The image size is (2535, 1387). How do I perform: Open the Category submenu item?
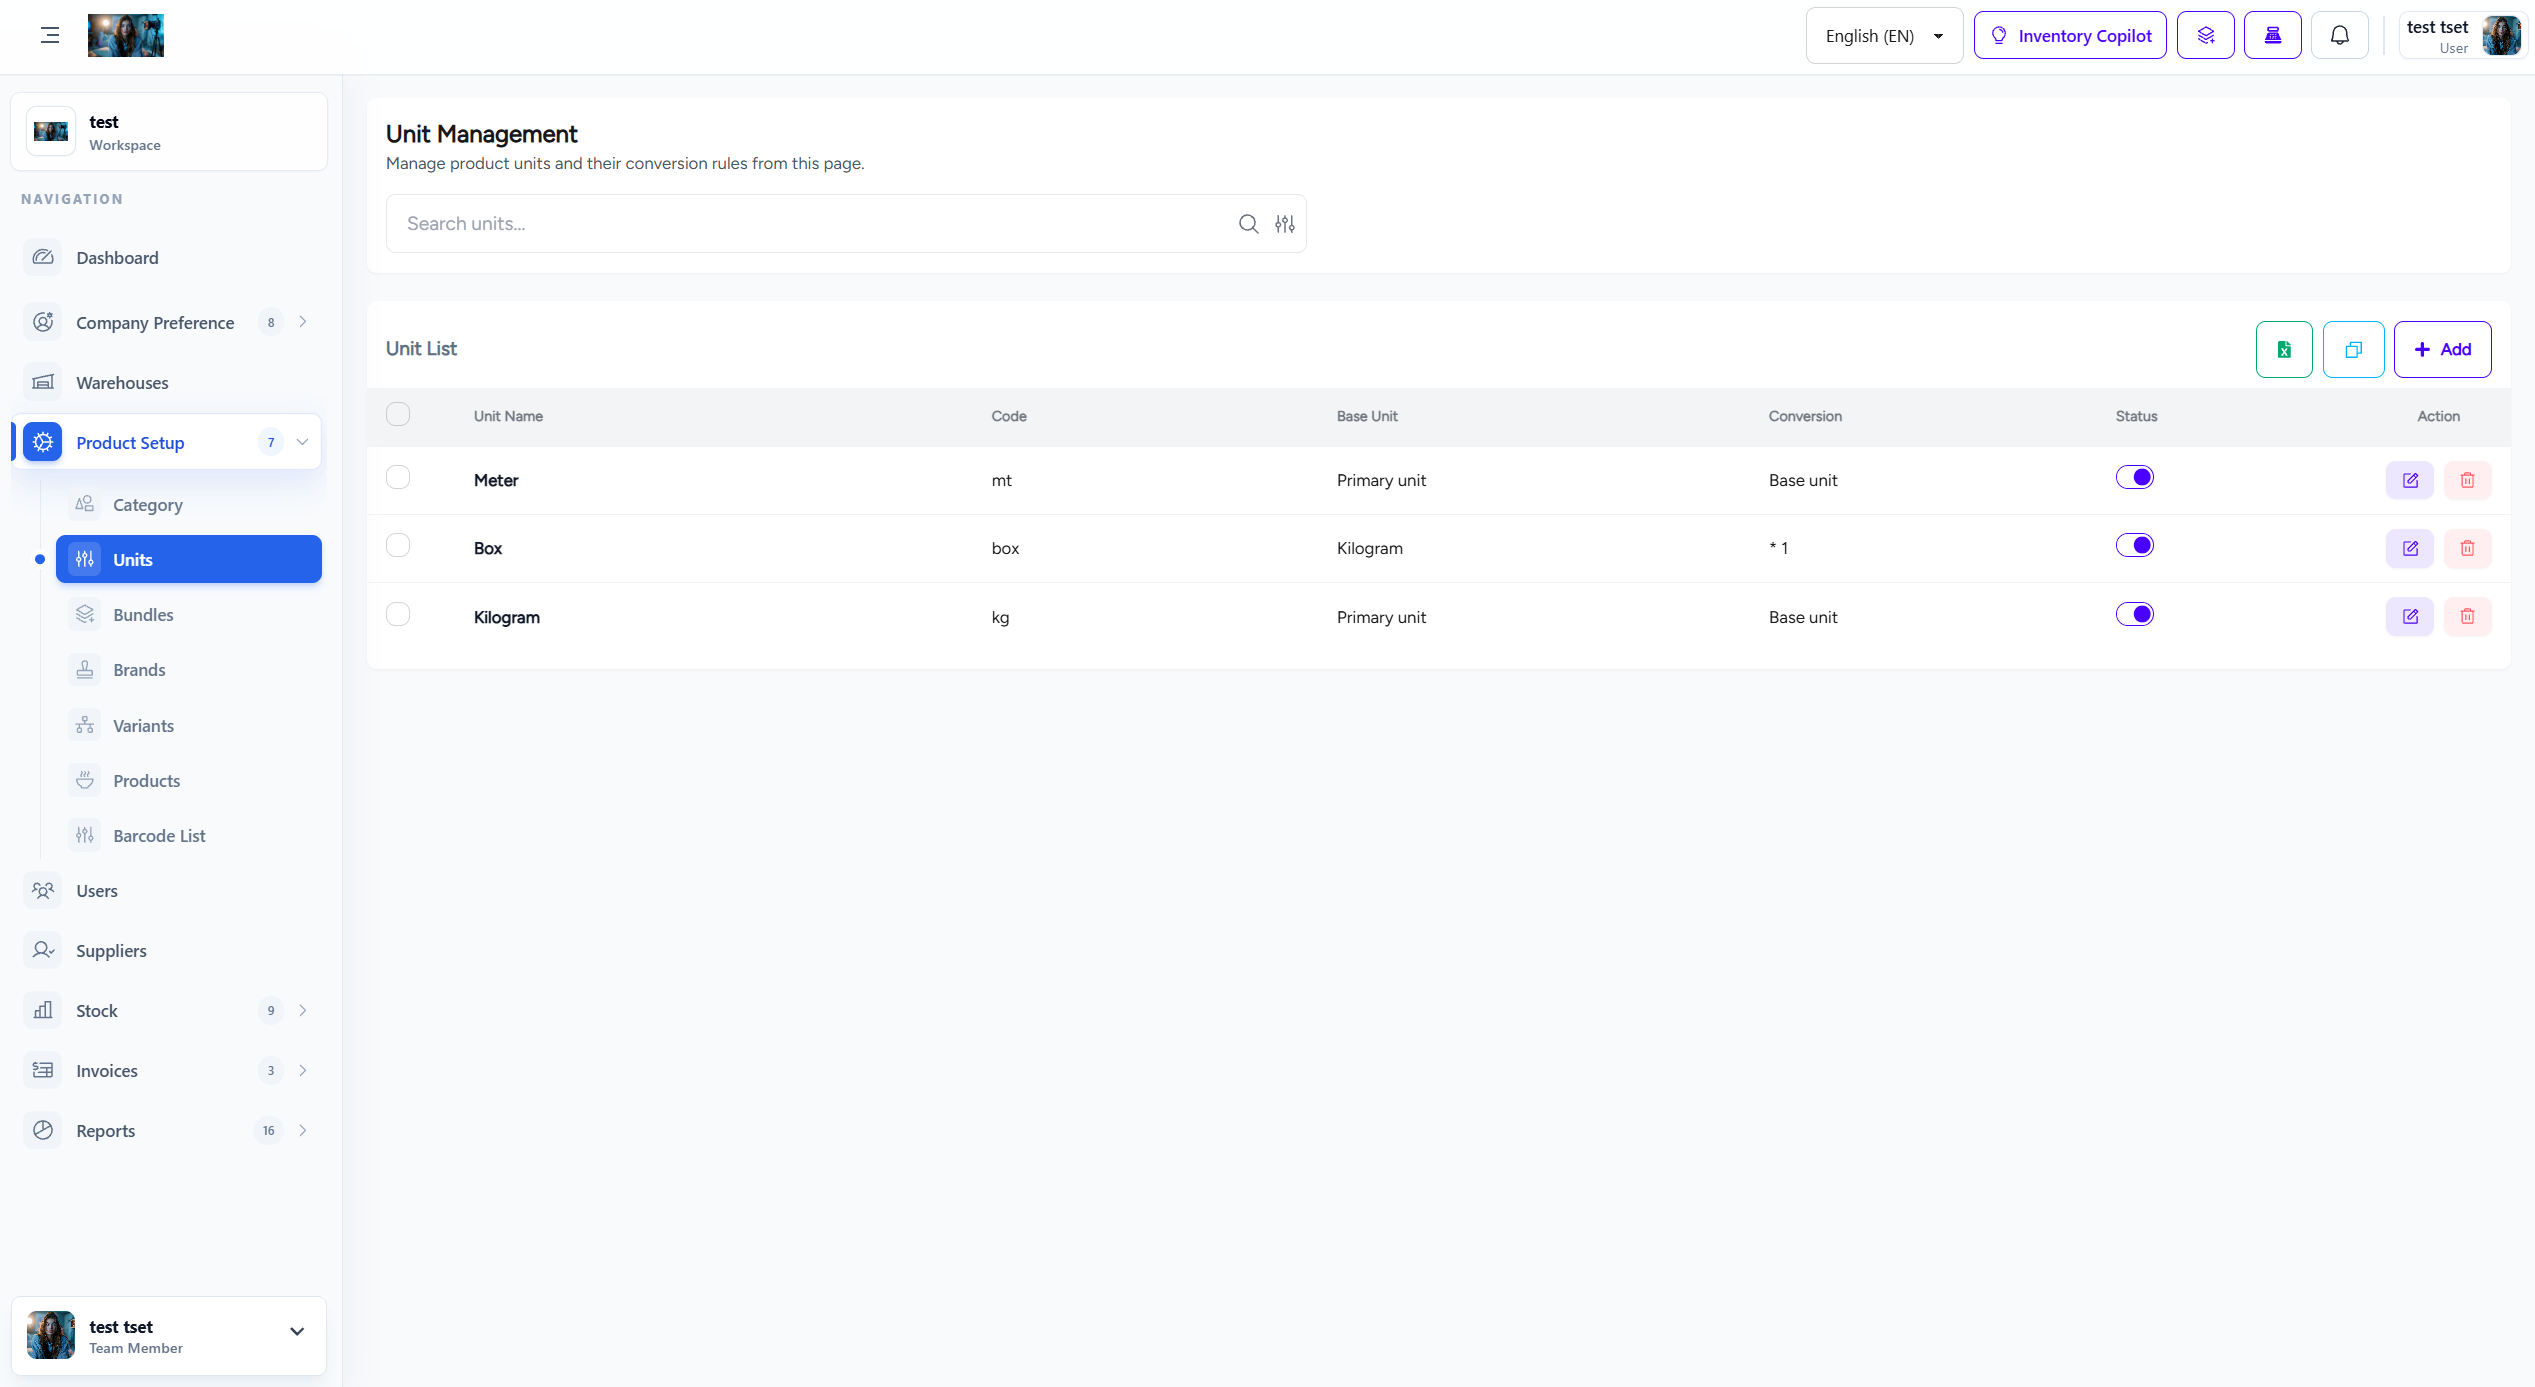point(189,504)
